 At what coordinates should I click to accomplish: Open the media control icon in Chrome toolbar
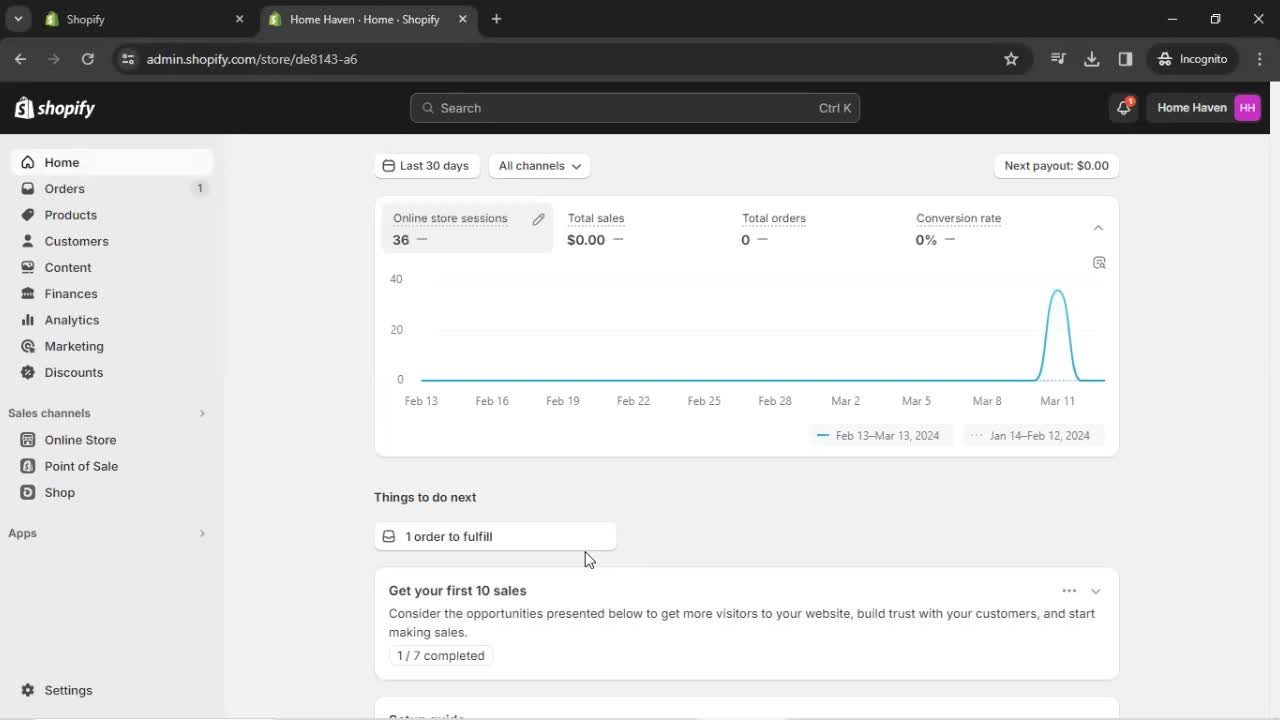1058,59
